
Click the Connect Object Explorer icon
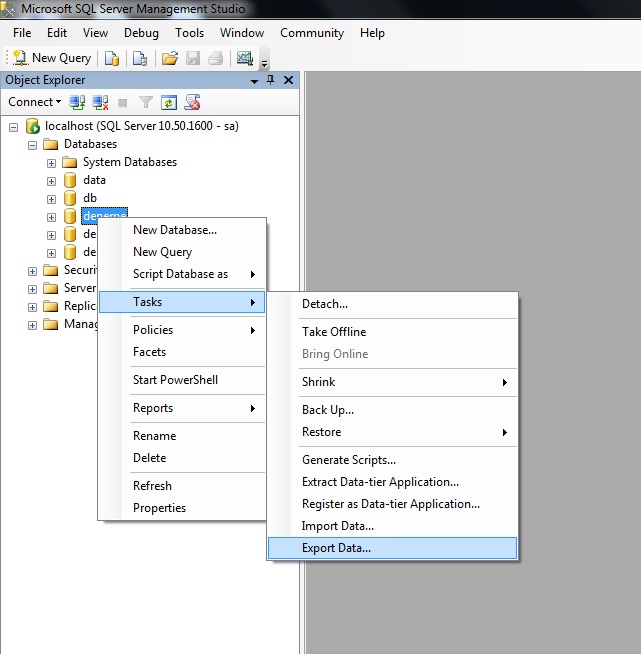77,102
